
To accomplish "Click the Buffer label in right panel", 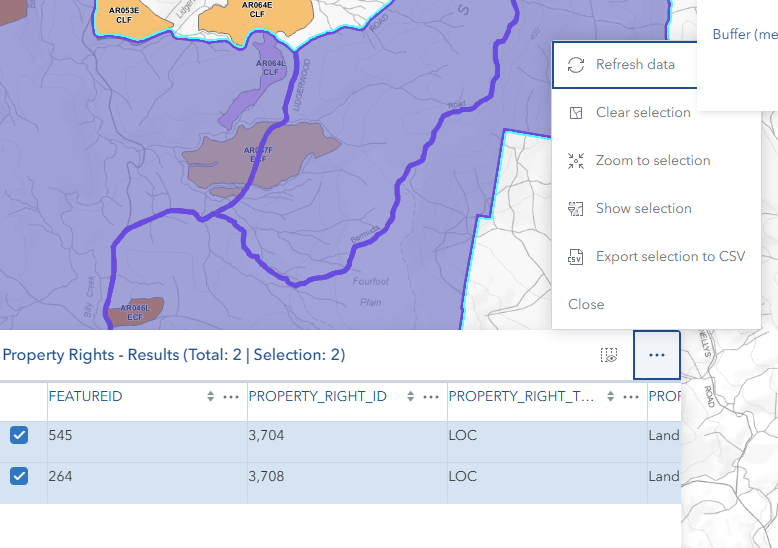I will (744, 35).
